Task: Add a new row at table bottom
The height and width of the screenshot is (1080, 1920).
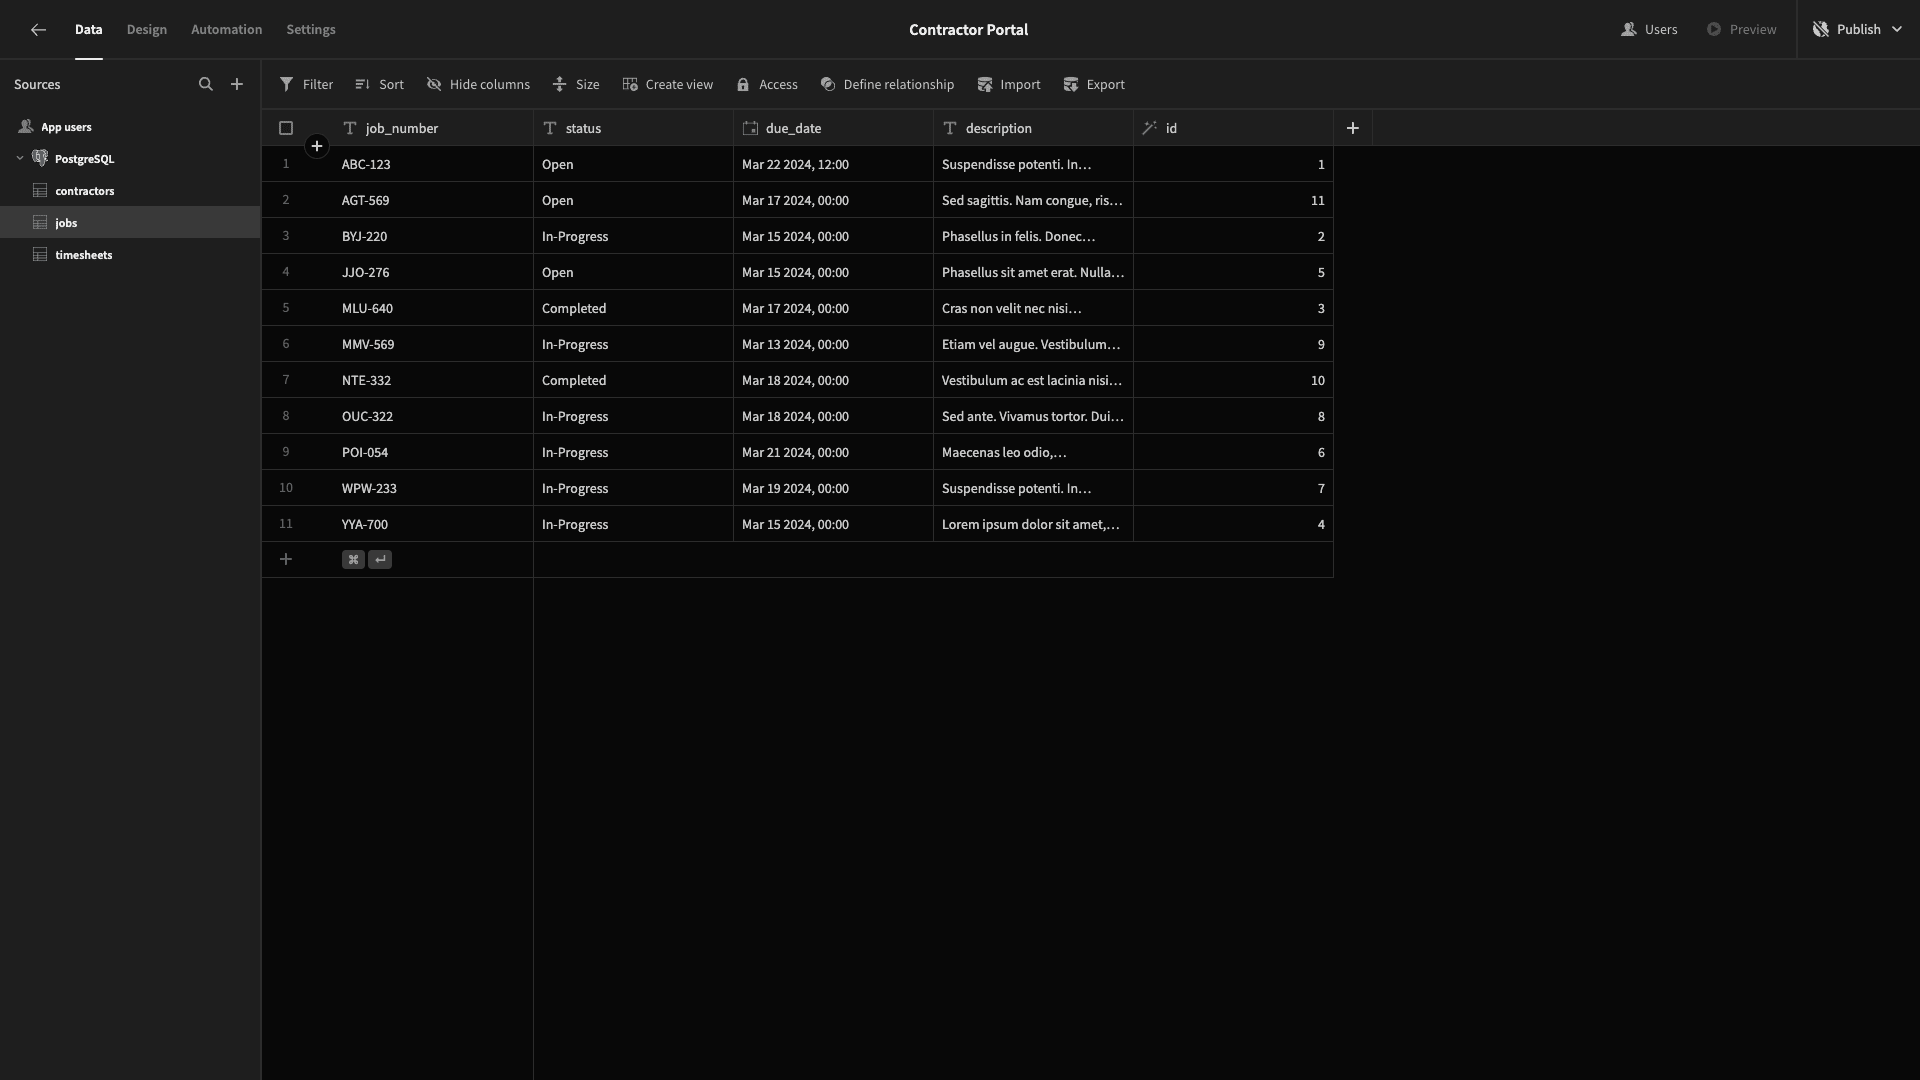Action: pos(286,560)
